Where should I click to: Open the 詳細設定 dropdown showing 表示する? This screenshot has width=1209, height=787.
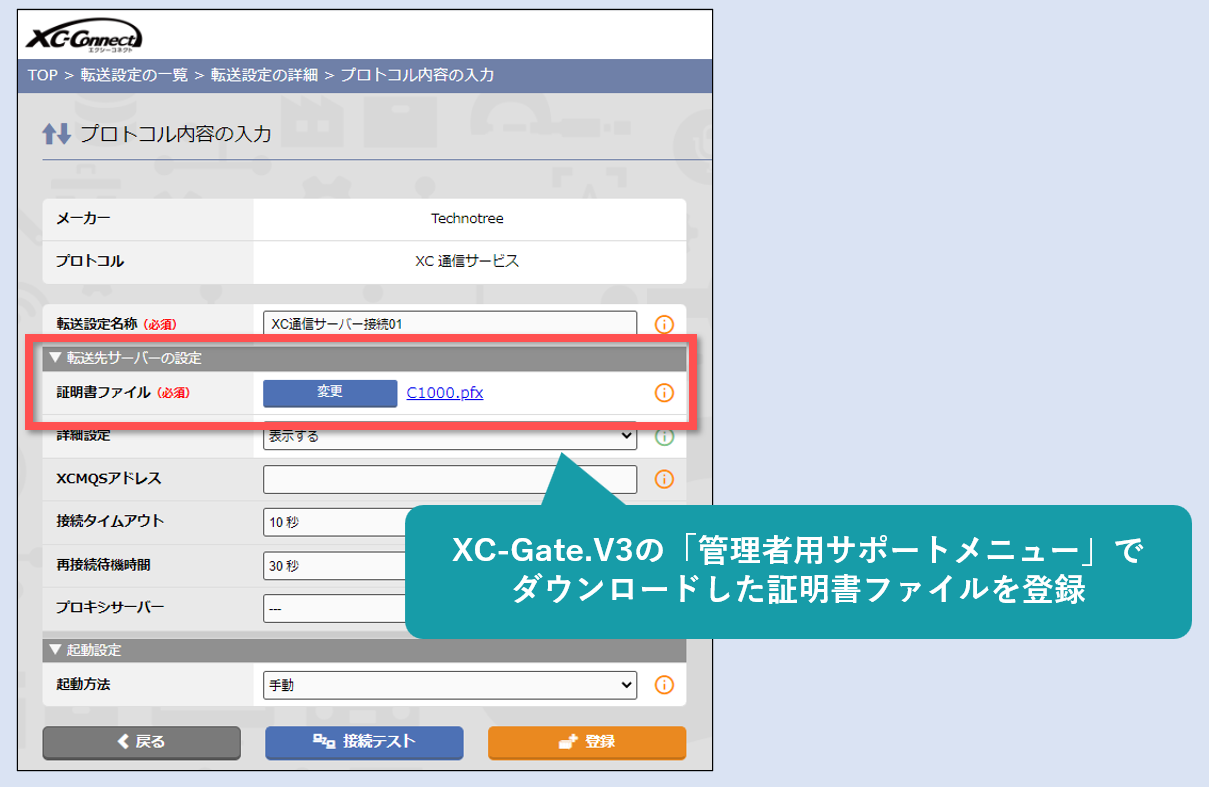(x=449, y=436)
